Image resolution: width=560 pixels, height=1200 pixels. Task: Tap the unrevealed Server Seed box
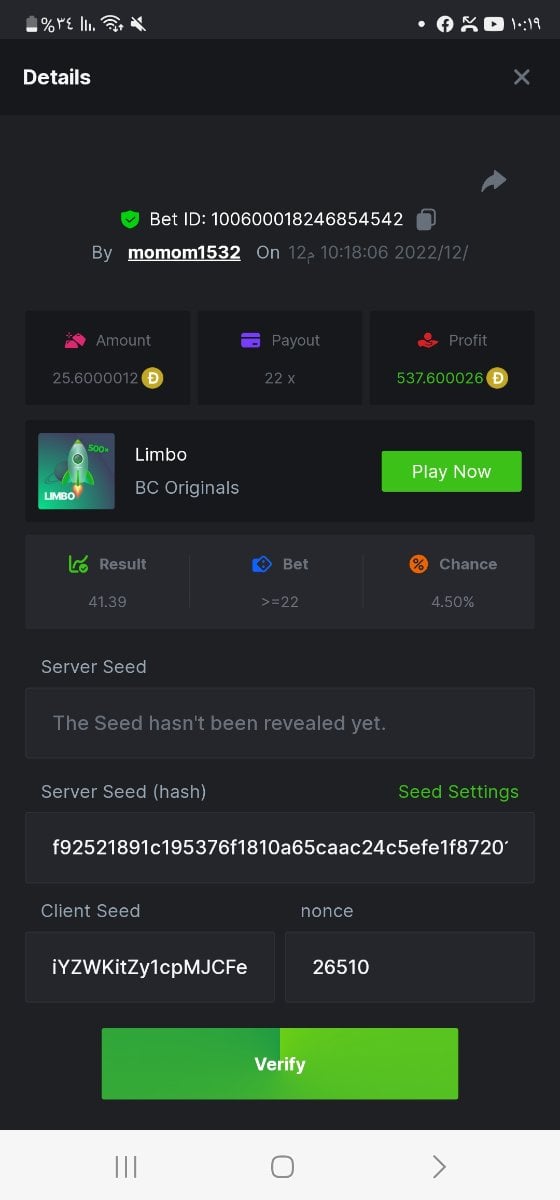280,722
